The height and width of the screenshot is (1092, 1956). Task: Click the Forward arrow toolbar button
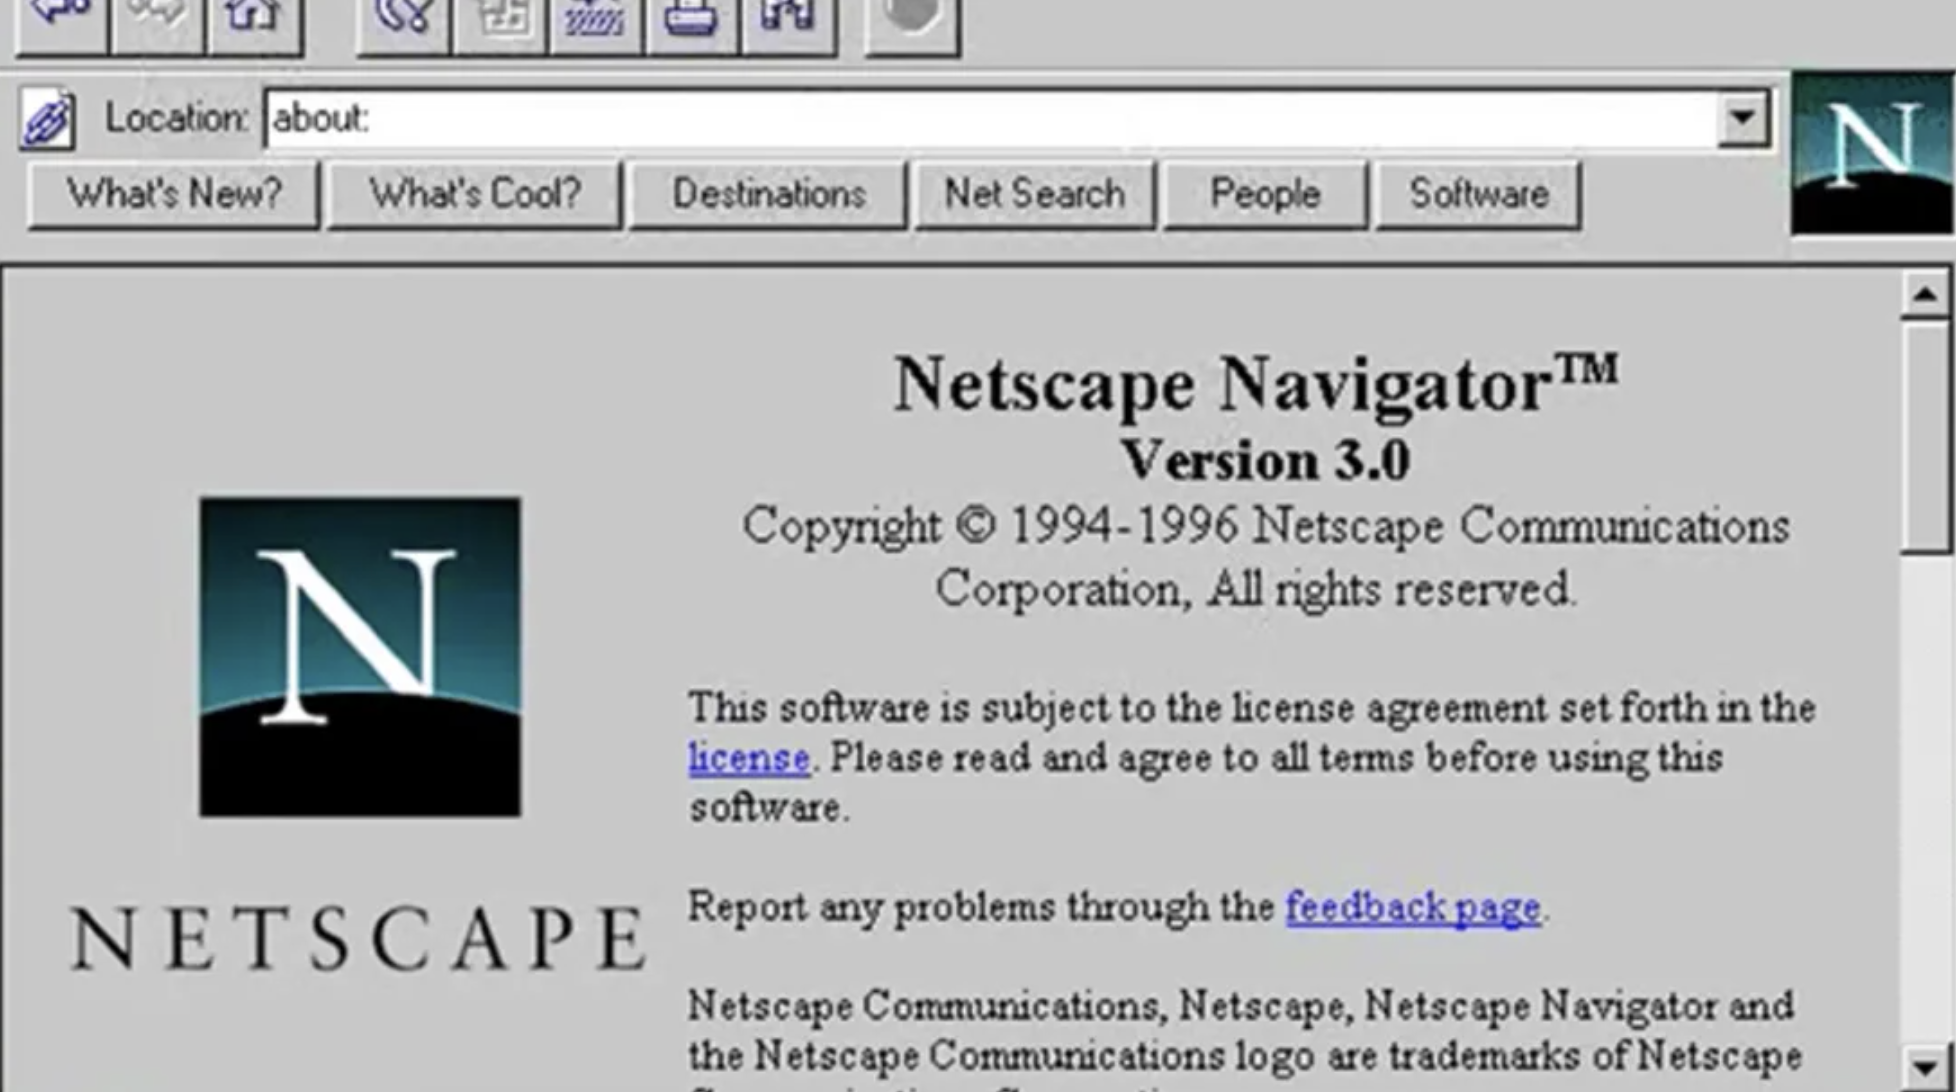point(158,20)
